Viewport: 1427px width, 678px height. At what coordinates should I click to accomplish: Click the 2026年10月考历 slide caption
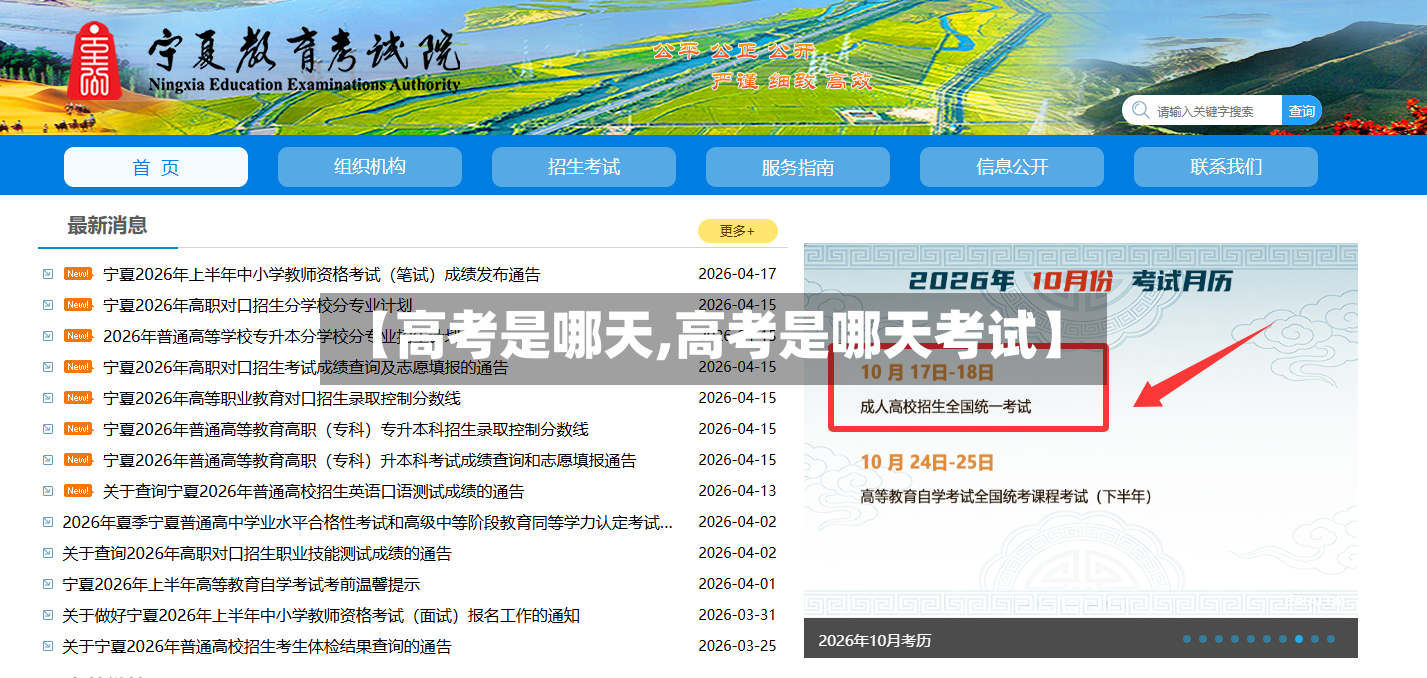[x=875, y=640]
